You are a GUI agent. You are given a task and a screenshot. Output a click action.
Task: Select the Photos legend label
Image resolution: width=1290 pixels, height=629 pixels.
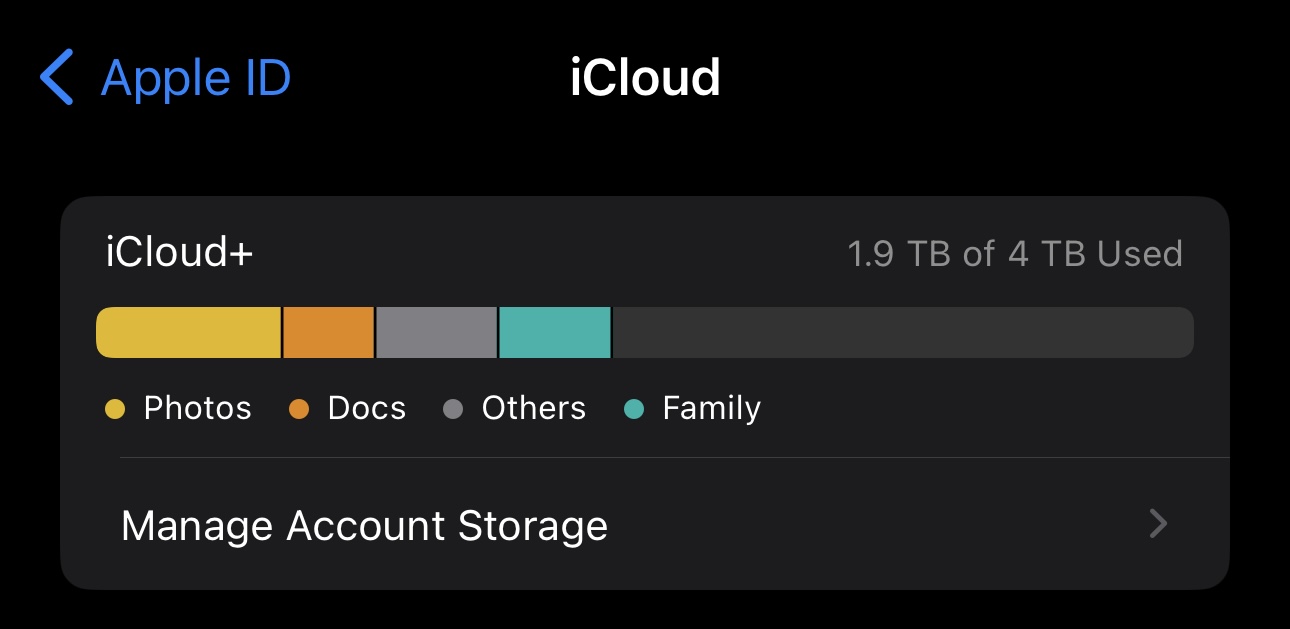point(198,408)
